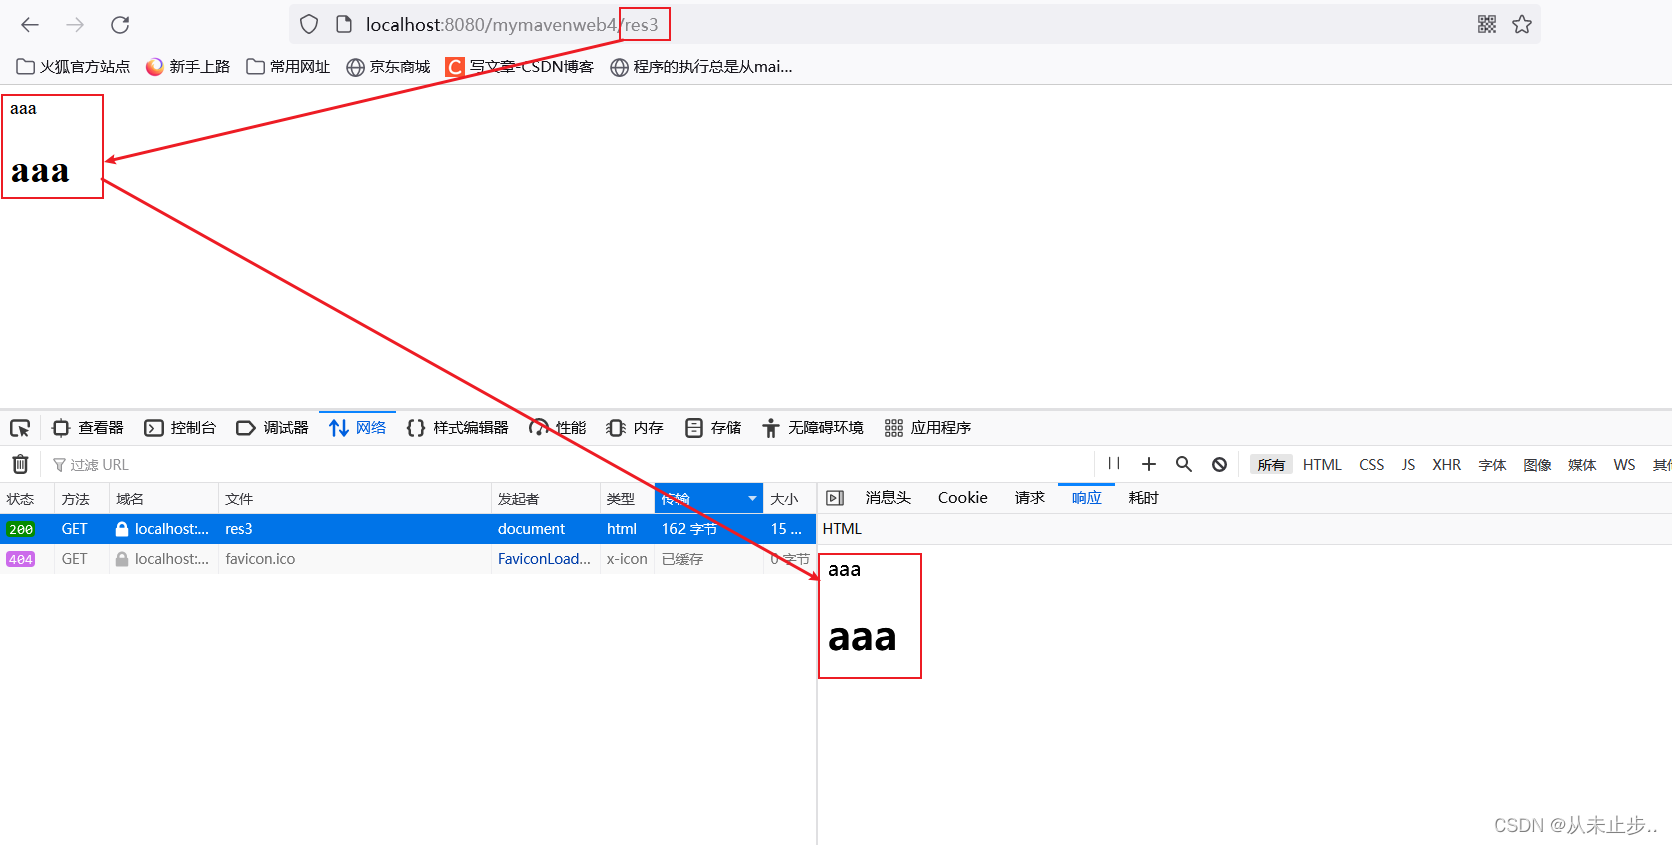
Task: Toggle 图像 images filter
Action: (x=1537, y=465)
